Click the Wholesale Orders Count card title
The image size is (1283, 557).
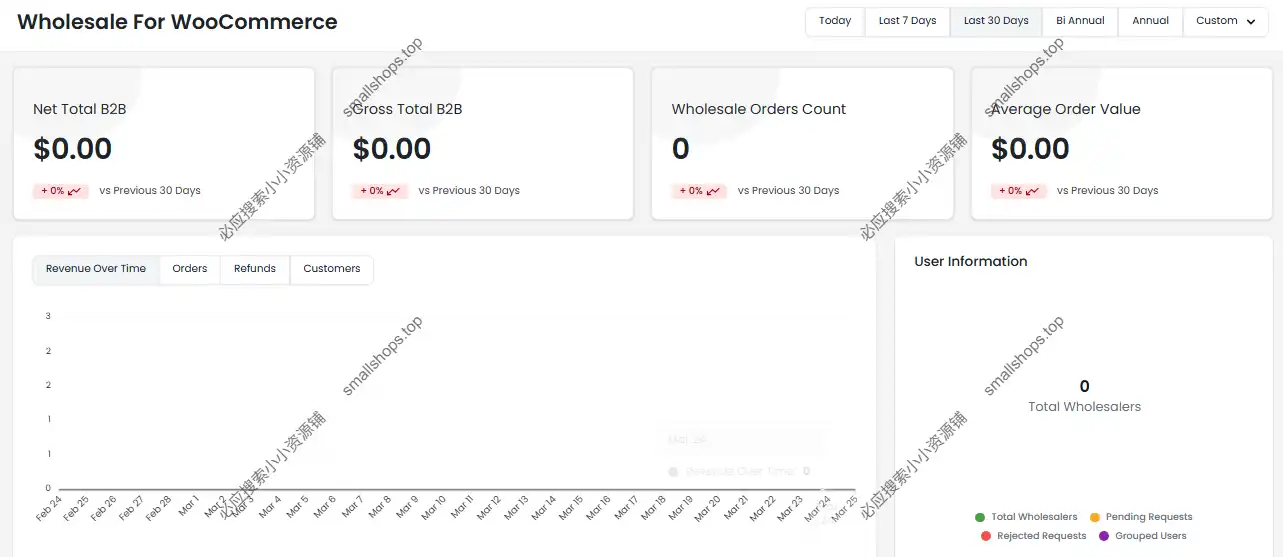[x=759, y=109]
